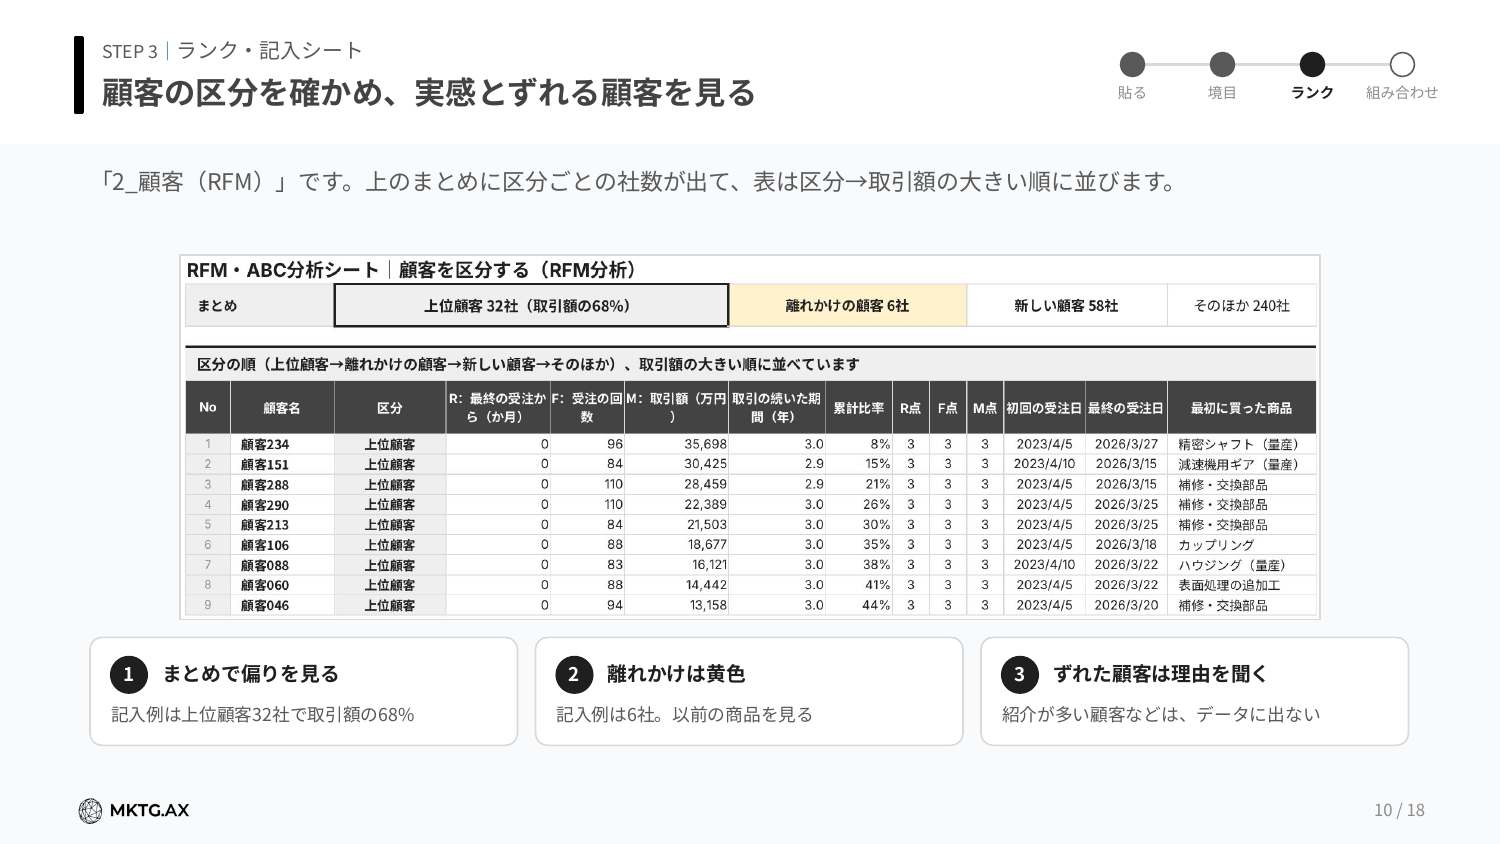Click the 累計比率 column header
Viewport: 1500px width, 844px height.
(x=859, y=408)
